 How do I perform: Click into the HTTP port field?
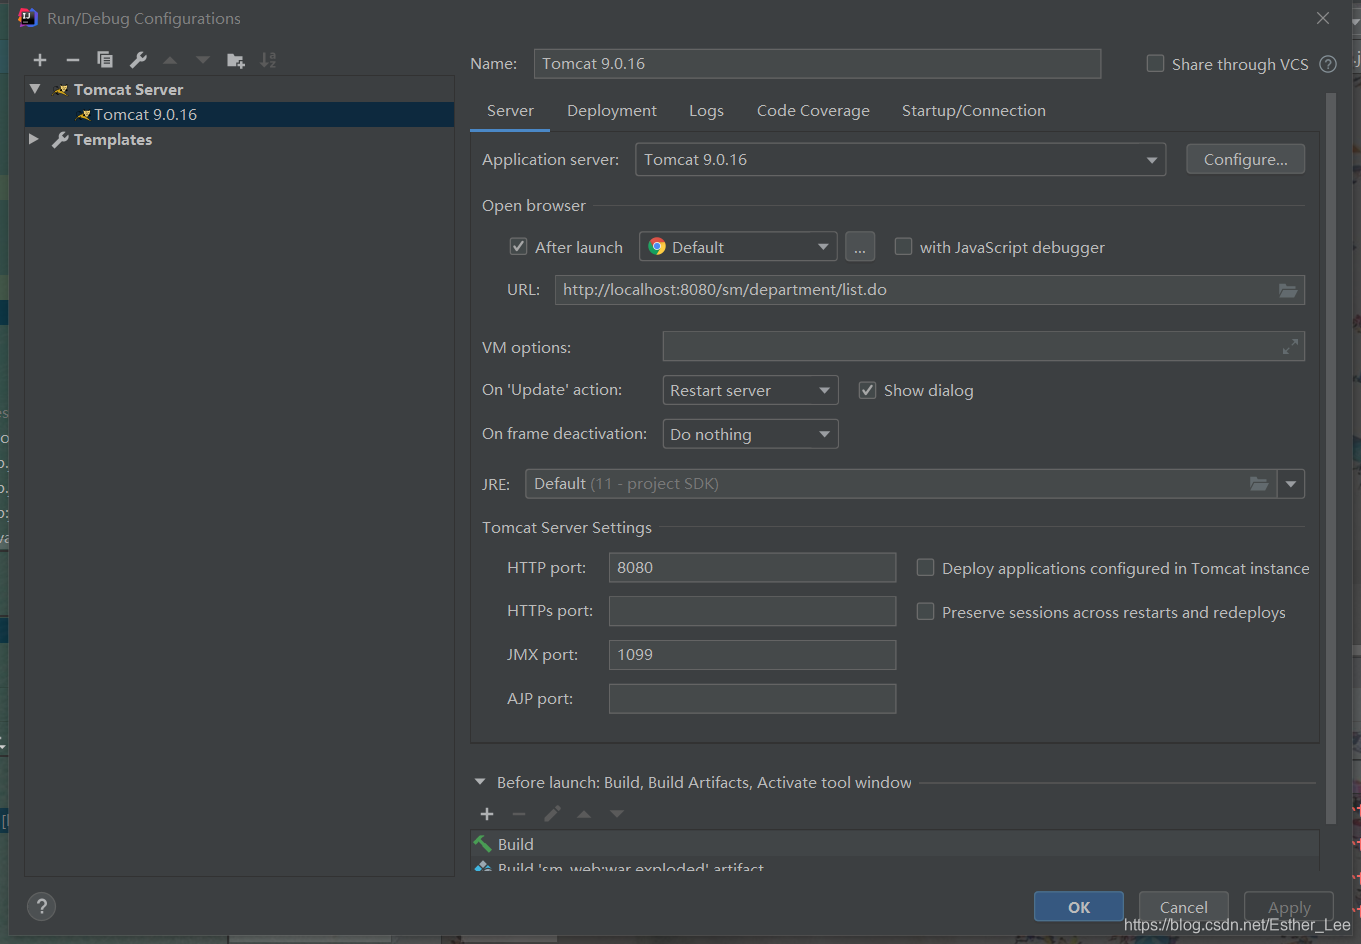pos(752,568)
